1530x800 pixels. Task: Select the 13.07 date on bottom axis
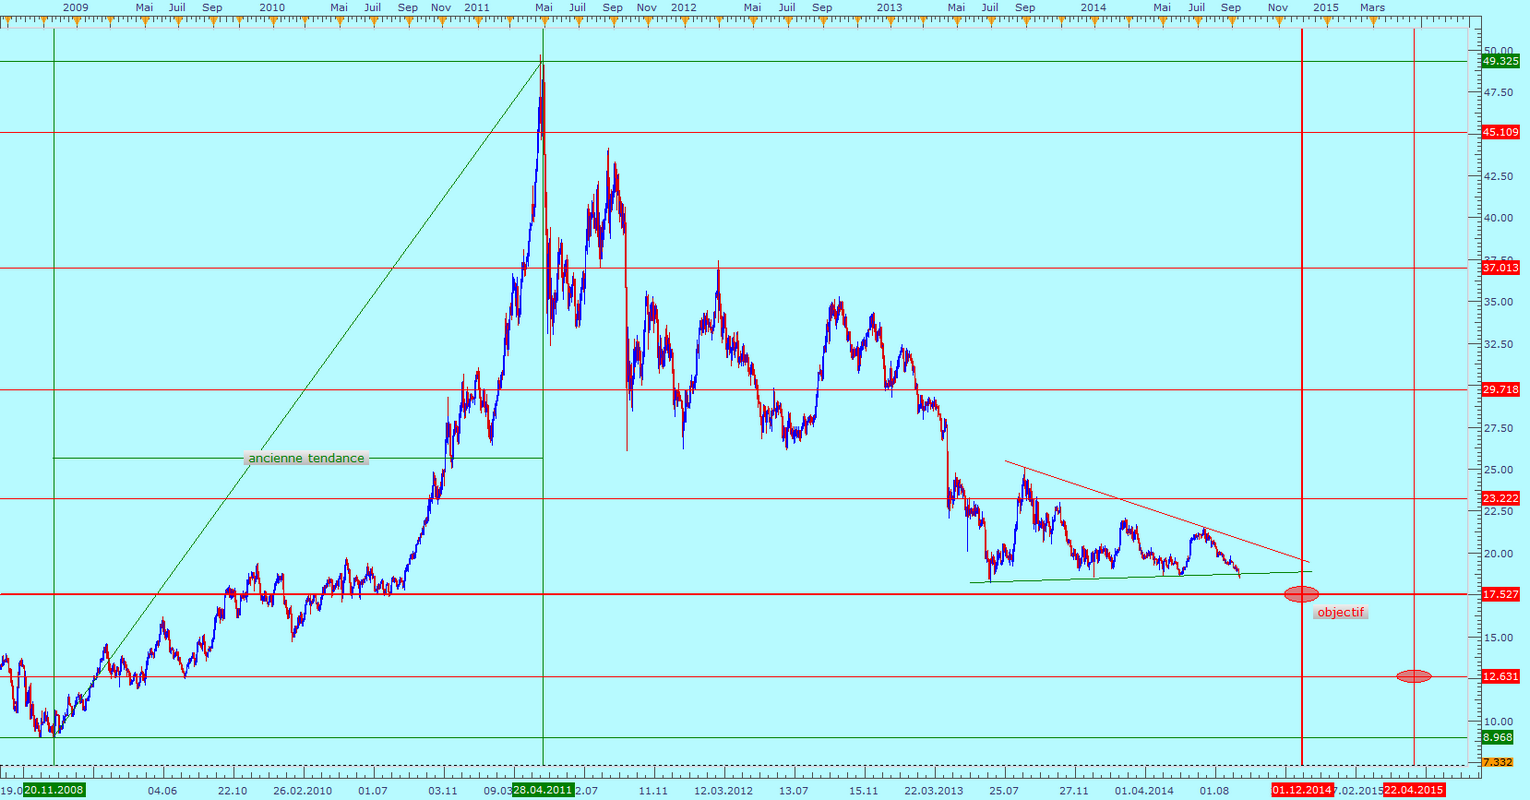tap(793, 791)
